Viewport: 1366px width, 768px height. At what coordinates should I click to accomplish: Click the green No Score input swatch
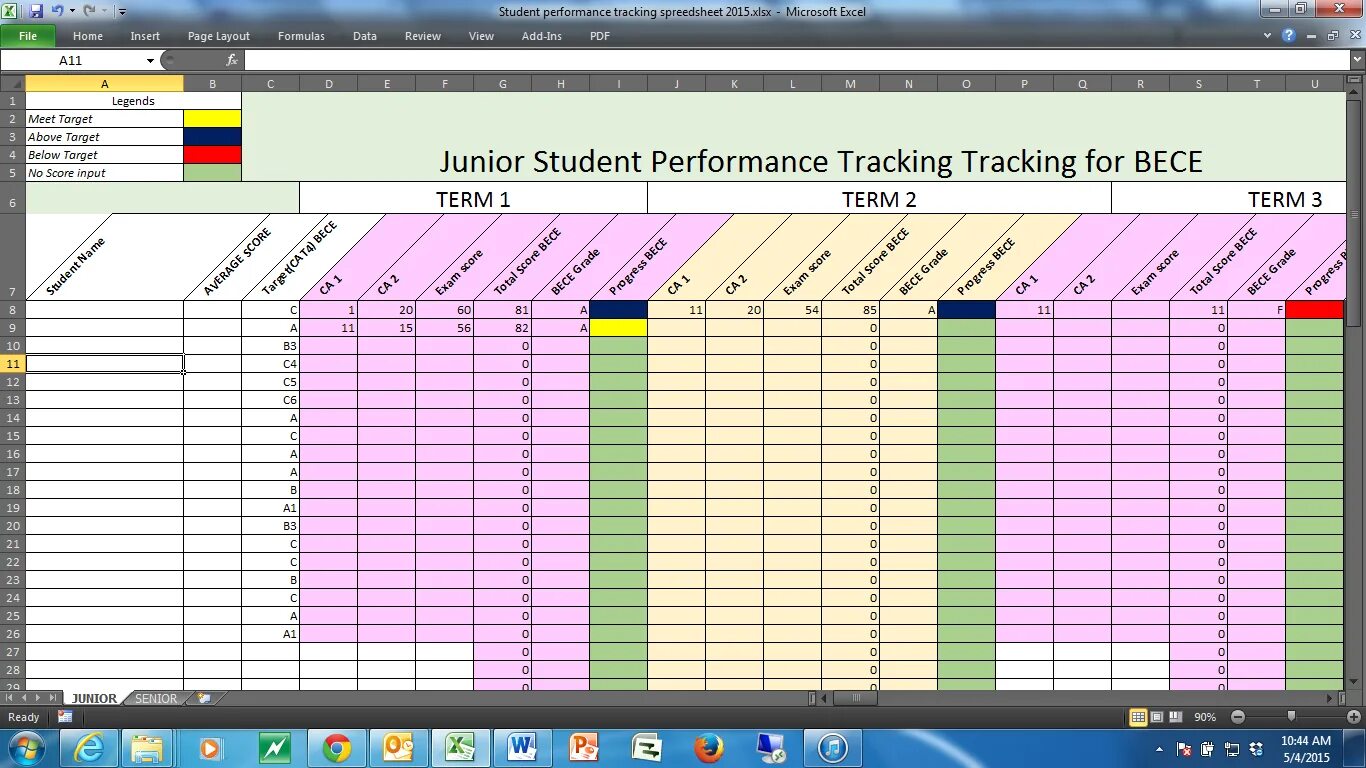[212, 173]
